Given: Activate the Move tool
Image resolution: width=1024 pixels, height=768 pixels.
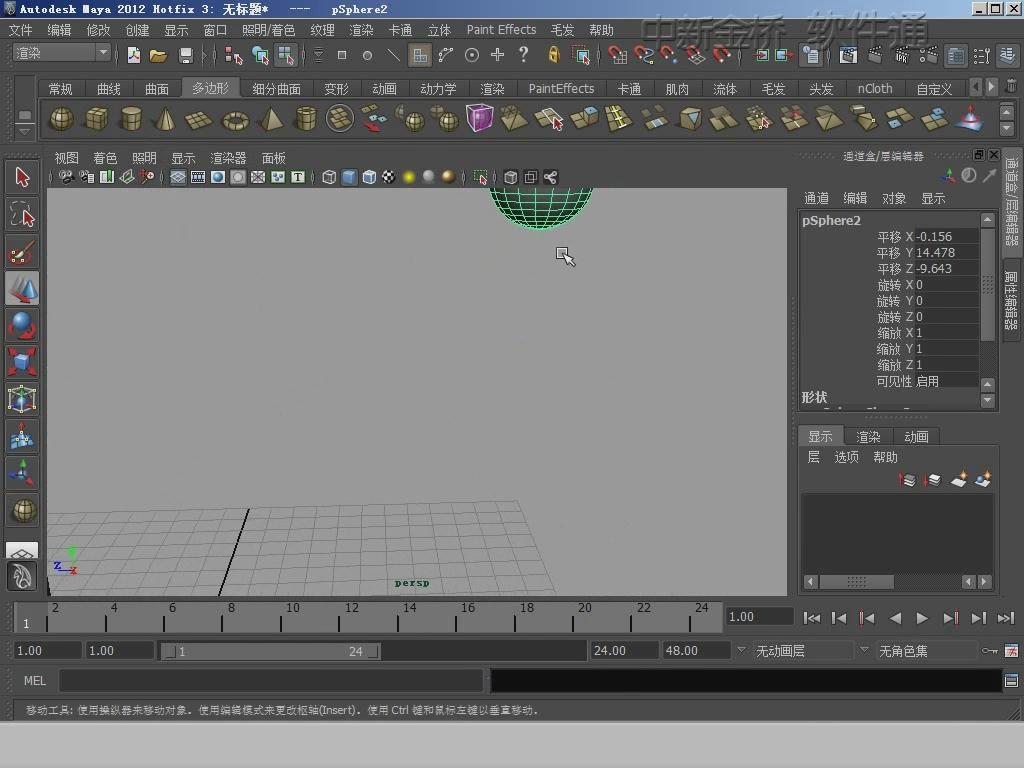Looking at the screenshot, I should pos(22,289).
